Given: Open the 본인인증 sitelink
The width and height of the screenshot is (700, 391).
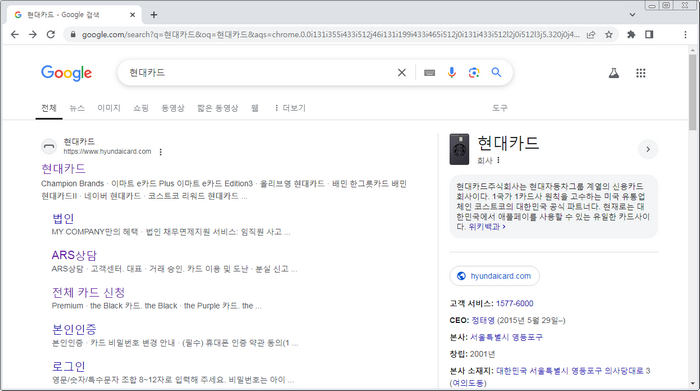Looking at the screenshot, I should (74, 329).
